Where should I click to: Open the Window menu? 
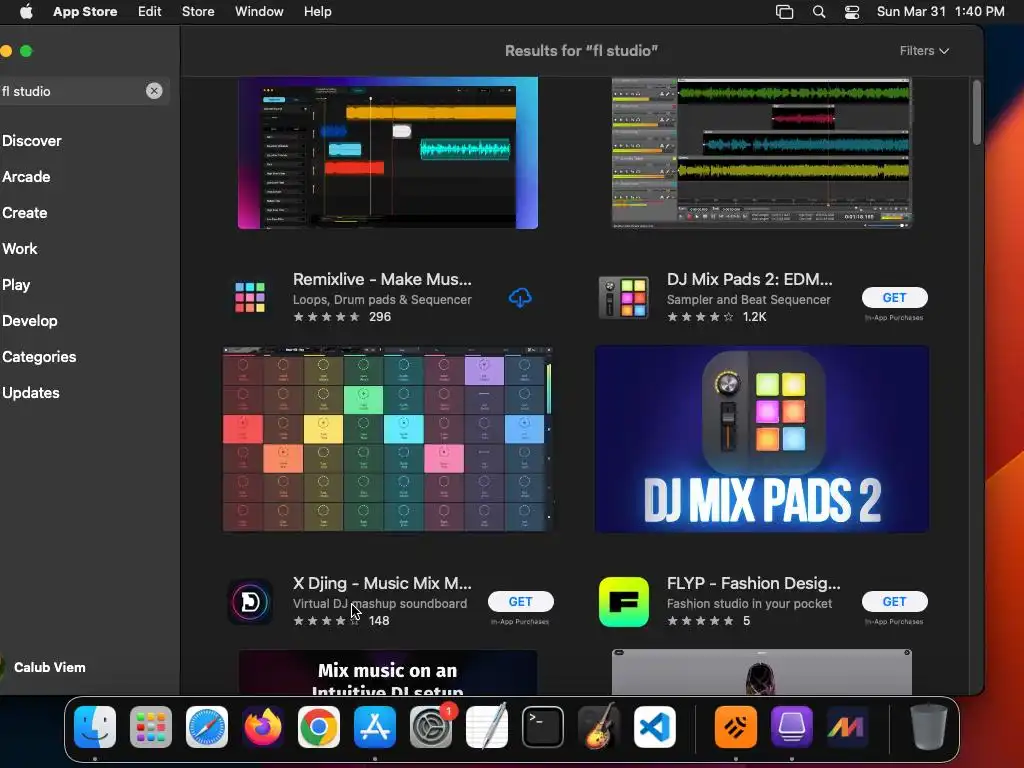point(259,12)
